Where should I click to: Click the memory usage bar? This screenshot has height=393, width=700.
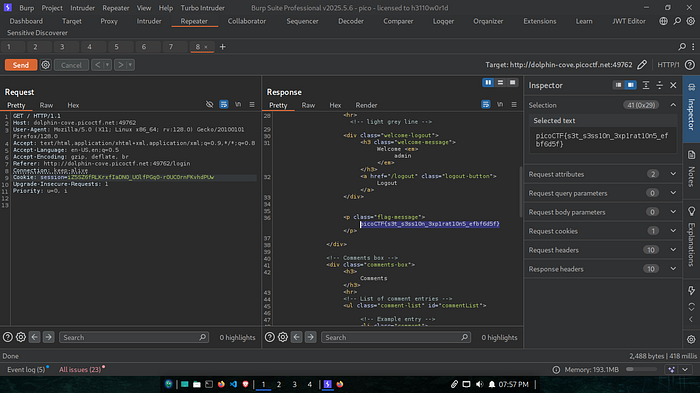click(x=641, y=369)
